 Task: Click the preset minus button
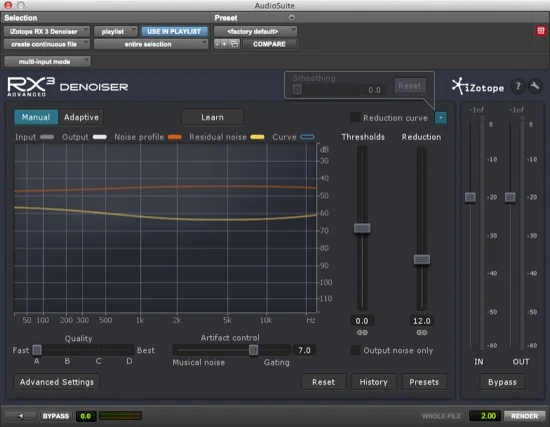coord(217,44)
